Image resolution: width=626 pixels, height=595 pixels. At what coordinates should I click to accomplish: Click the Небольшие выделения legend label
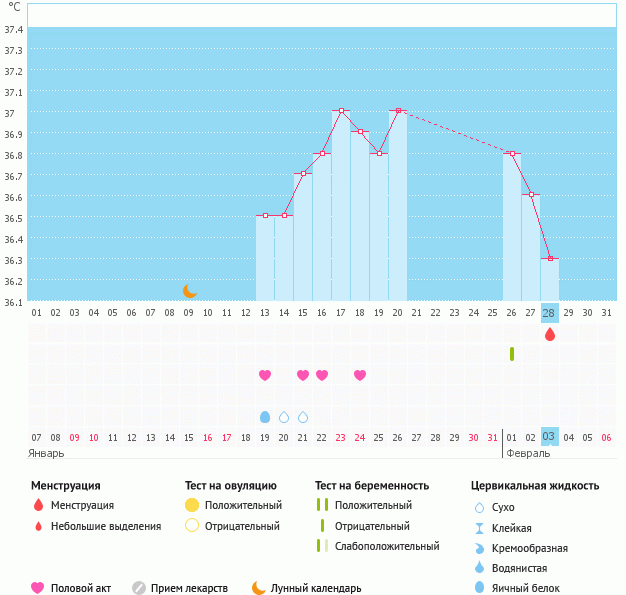click(x=105, y=526)
